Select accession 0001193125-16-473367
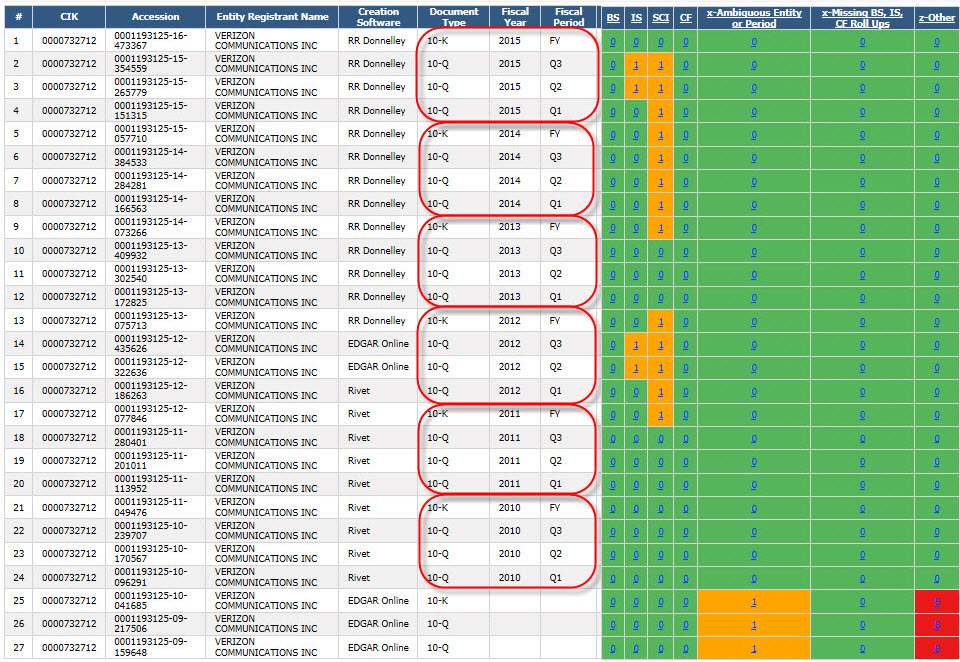 [x=151, y=40]
